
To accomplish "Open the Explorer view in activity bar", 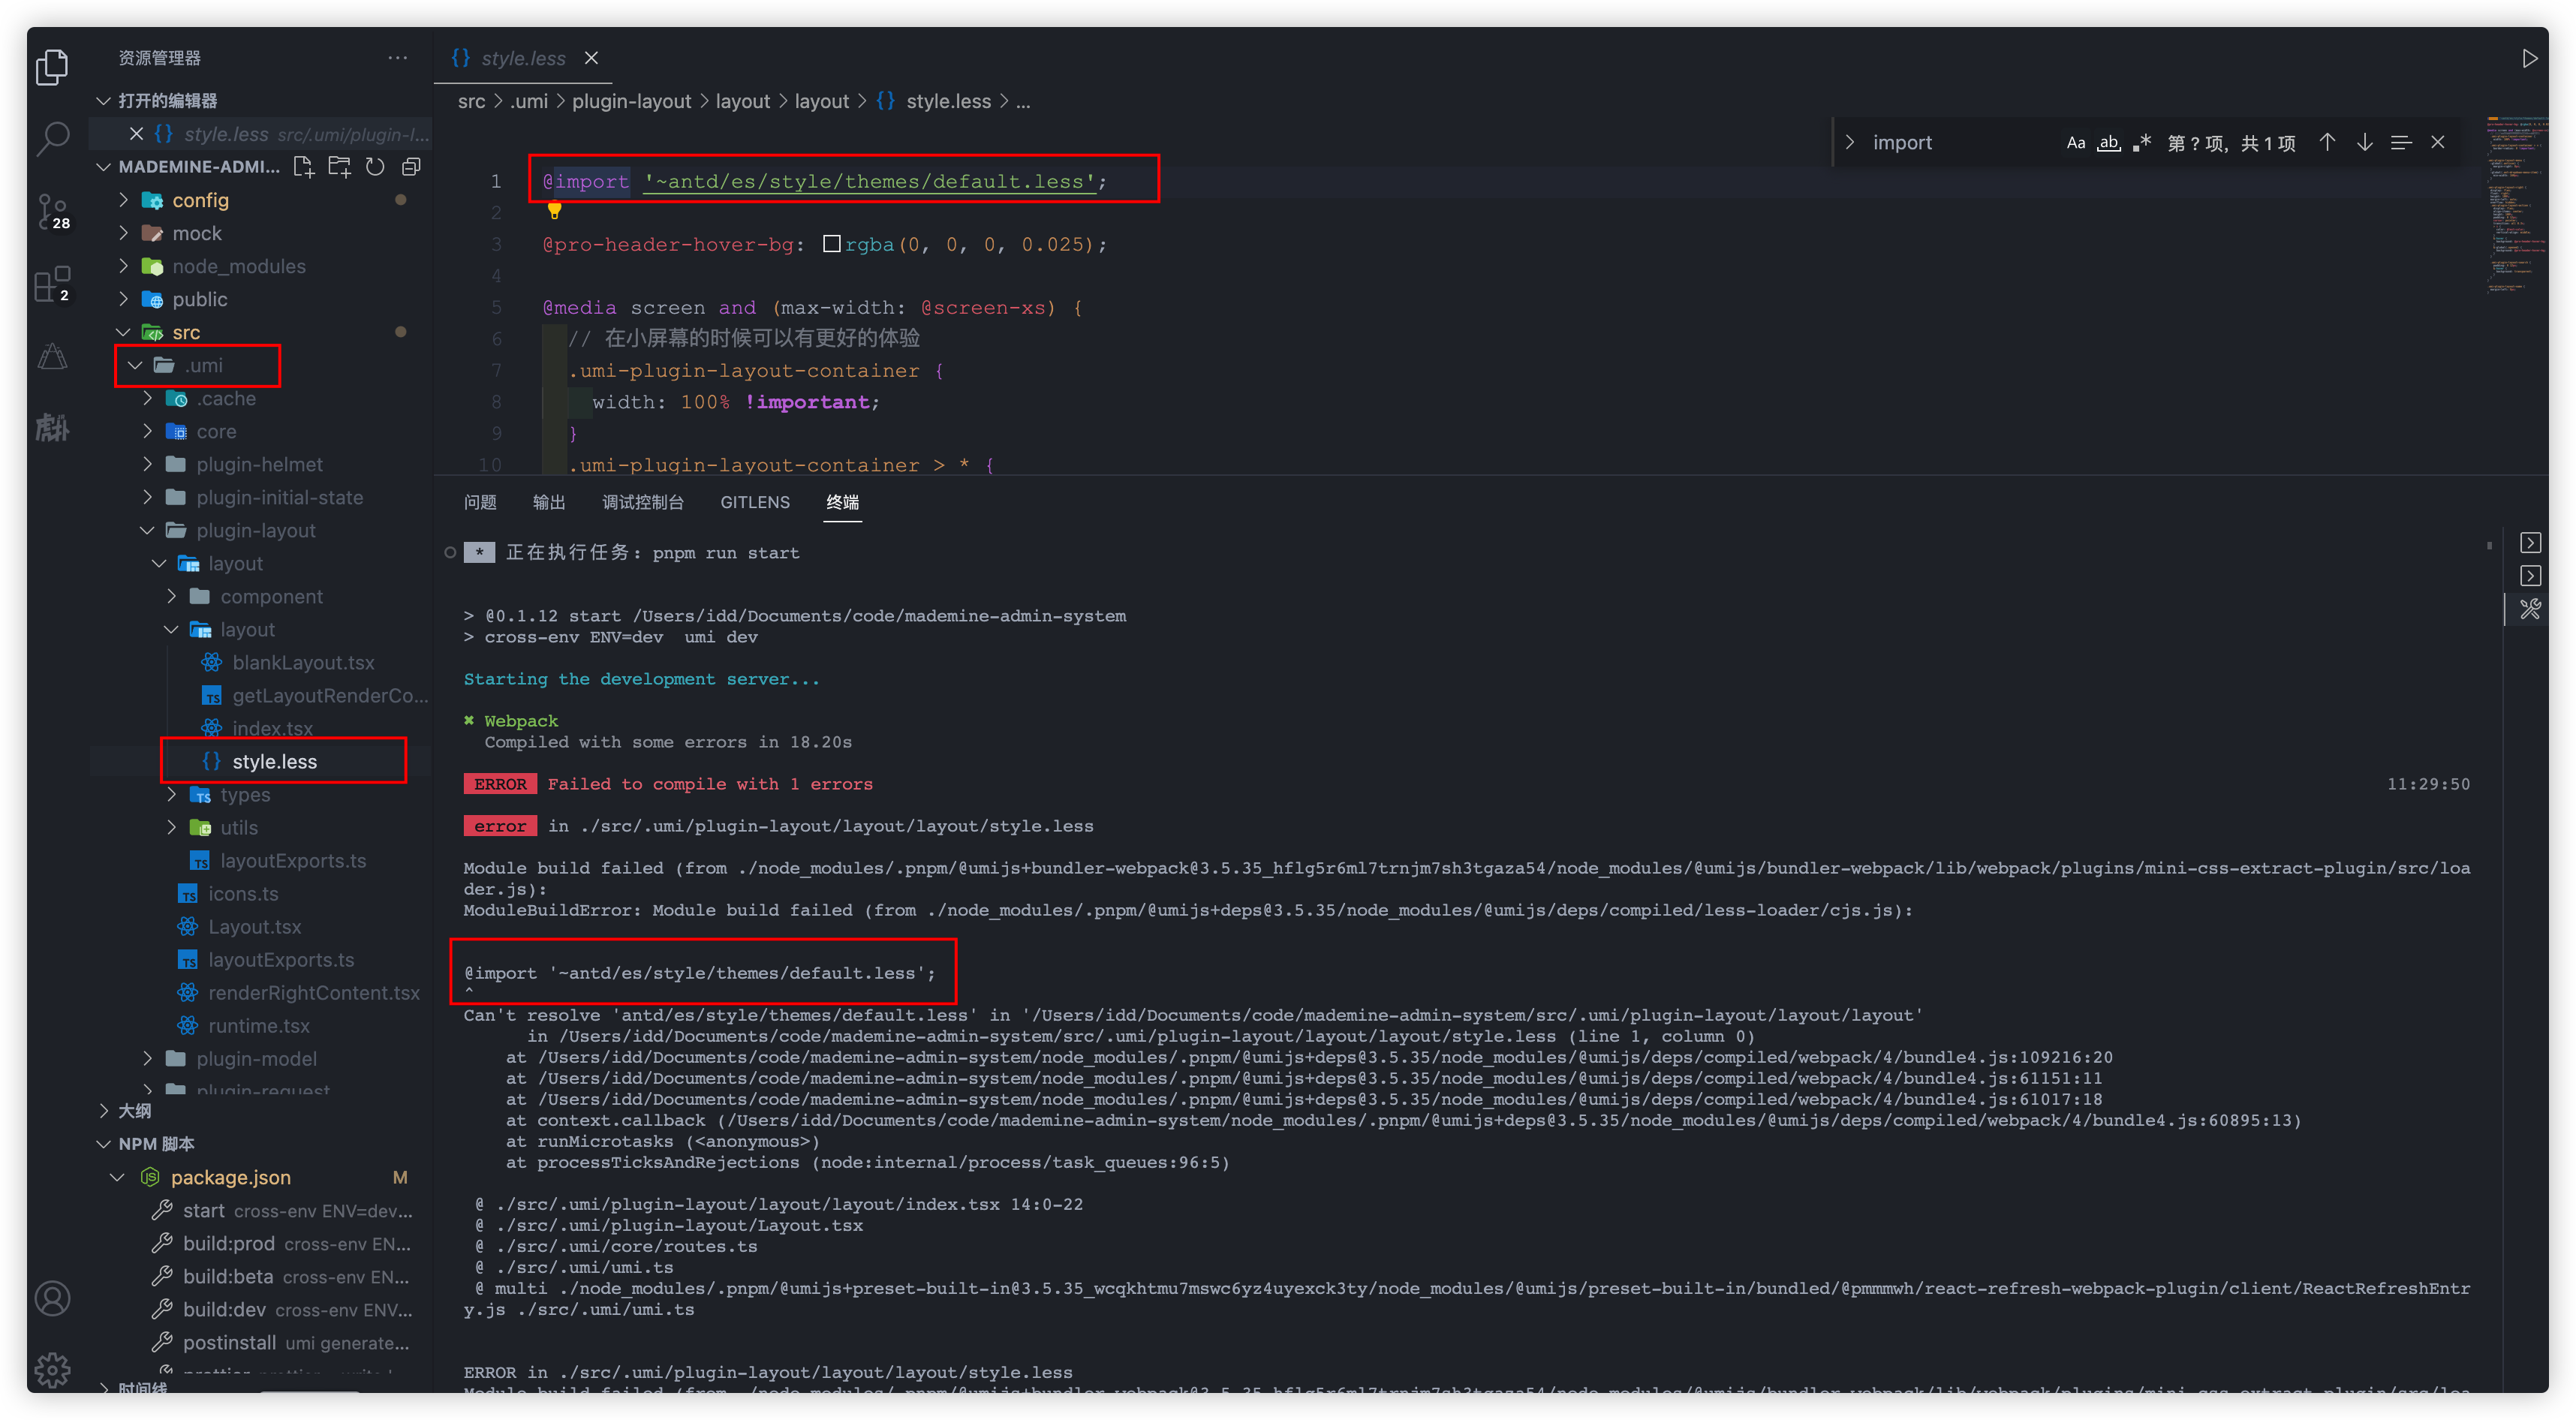I will 52,68.
